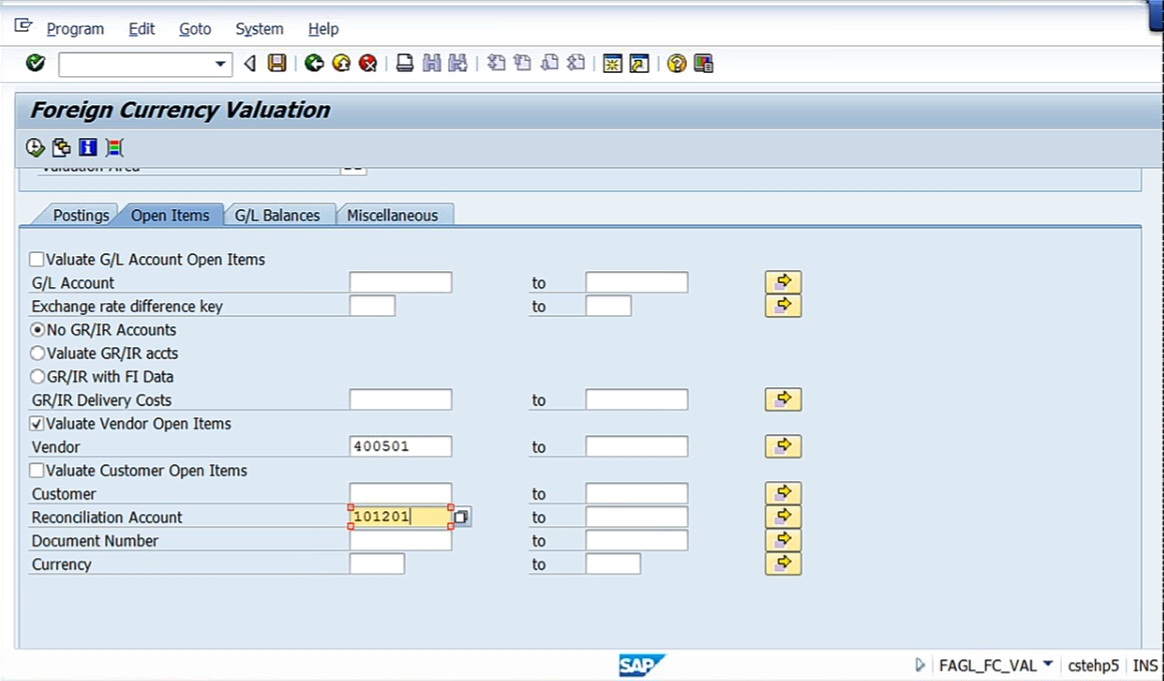Open the command field dropdown arrow
This screenshot has width=1164, height=681.
220,64
